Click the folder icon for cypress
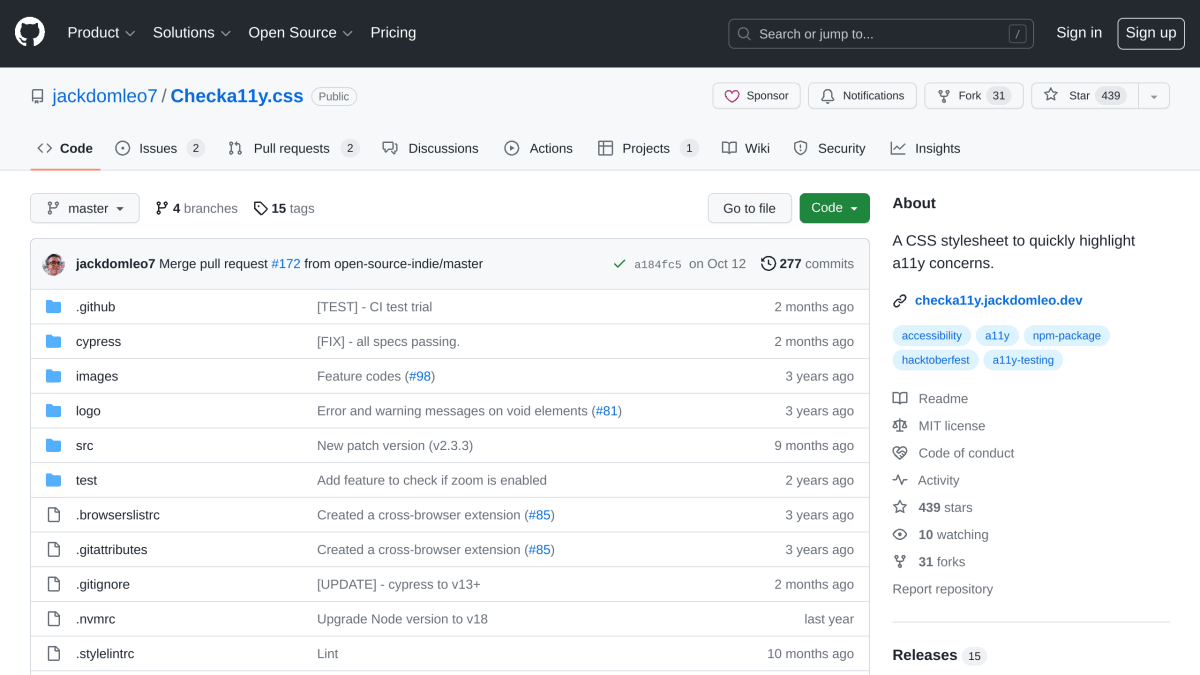The height and width of the screenshot is (675, 1200). (54, 342)
